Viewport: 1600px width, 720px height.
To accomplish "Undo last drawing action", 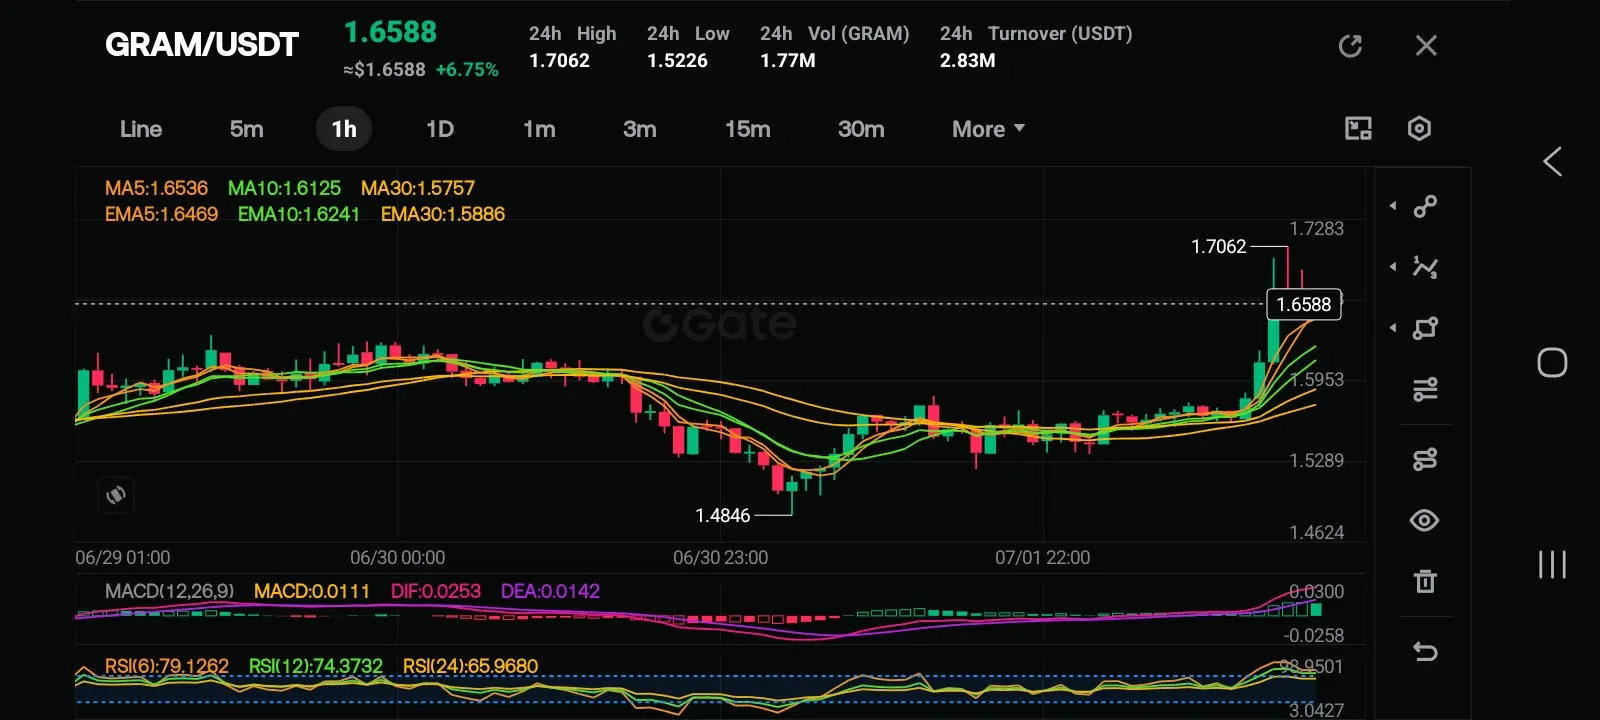I will (x=1425, y=652).
